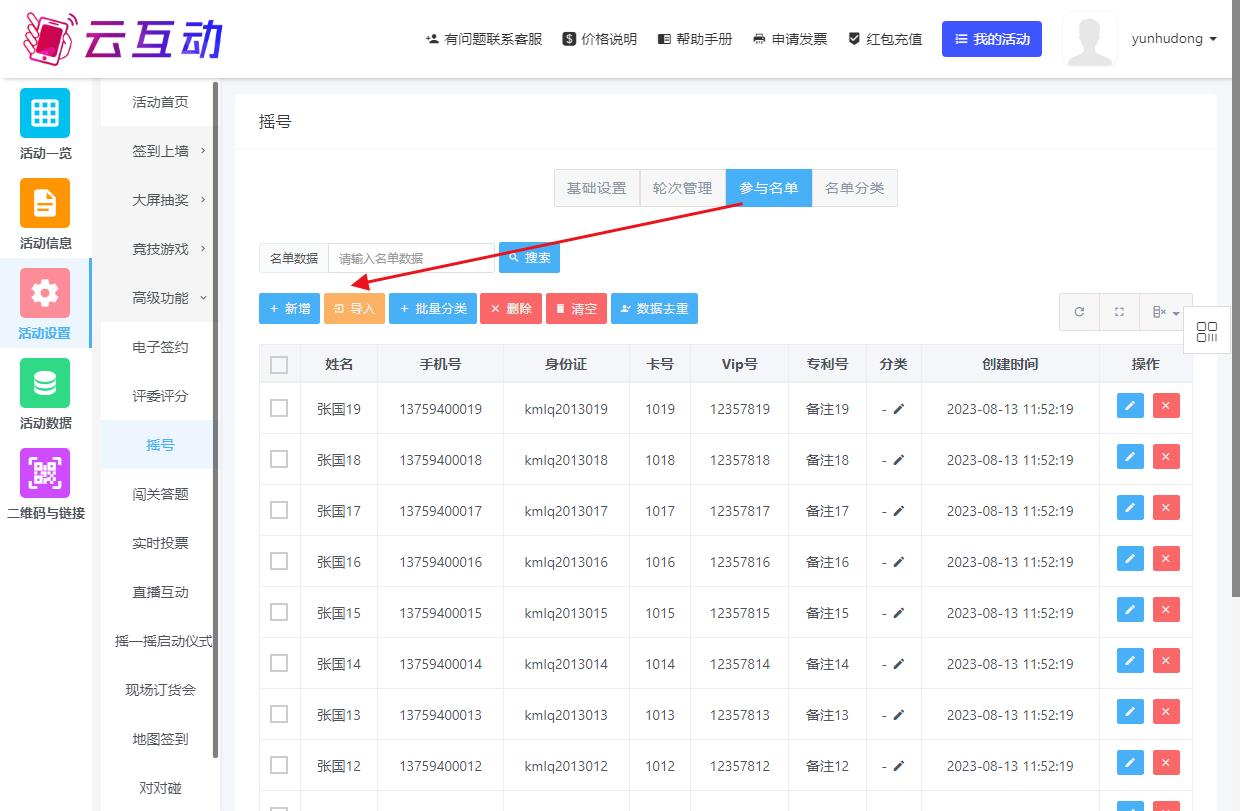Click the side menu vertical scrollbar

[215, 420]
